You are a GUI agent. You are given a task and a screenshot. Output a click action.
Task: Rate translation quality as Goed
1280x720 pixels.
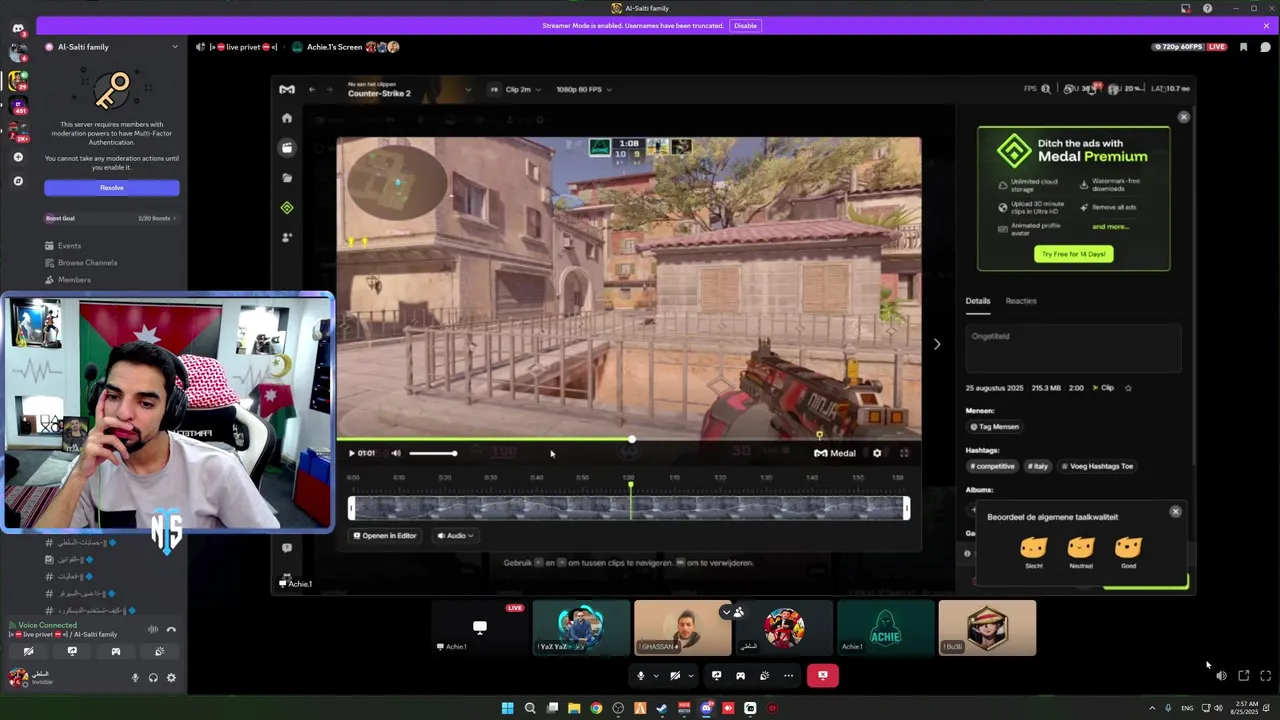click(1128, 551)
